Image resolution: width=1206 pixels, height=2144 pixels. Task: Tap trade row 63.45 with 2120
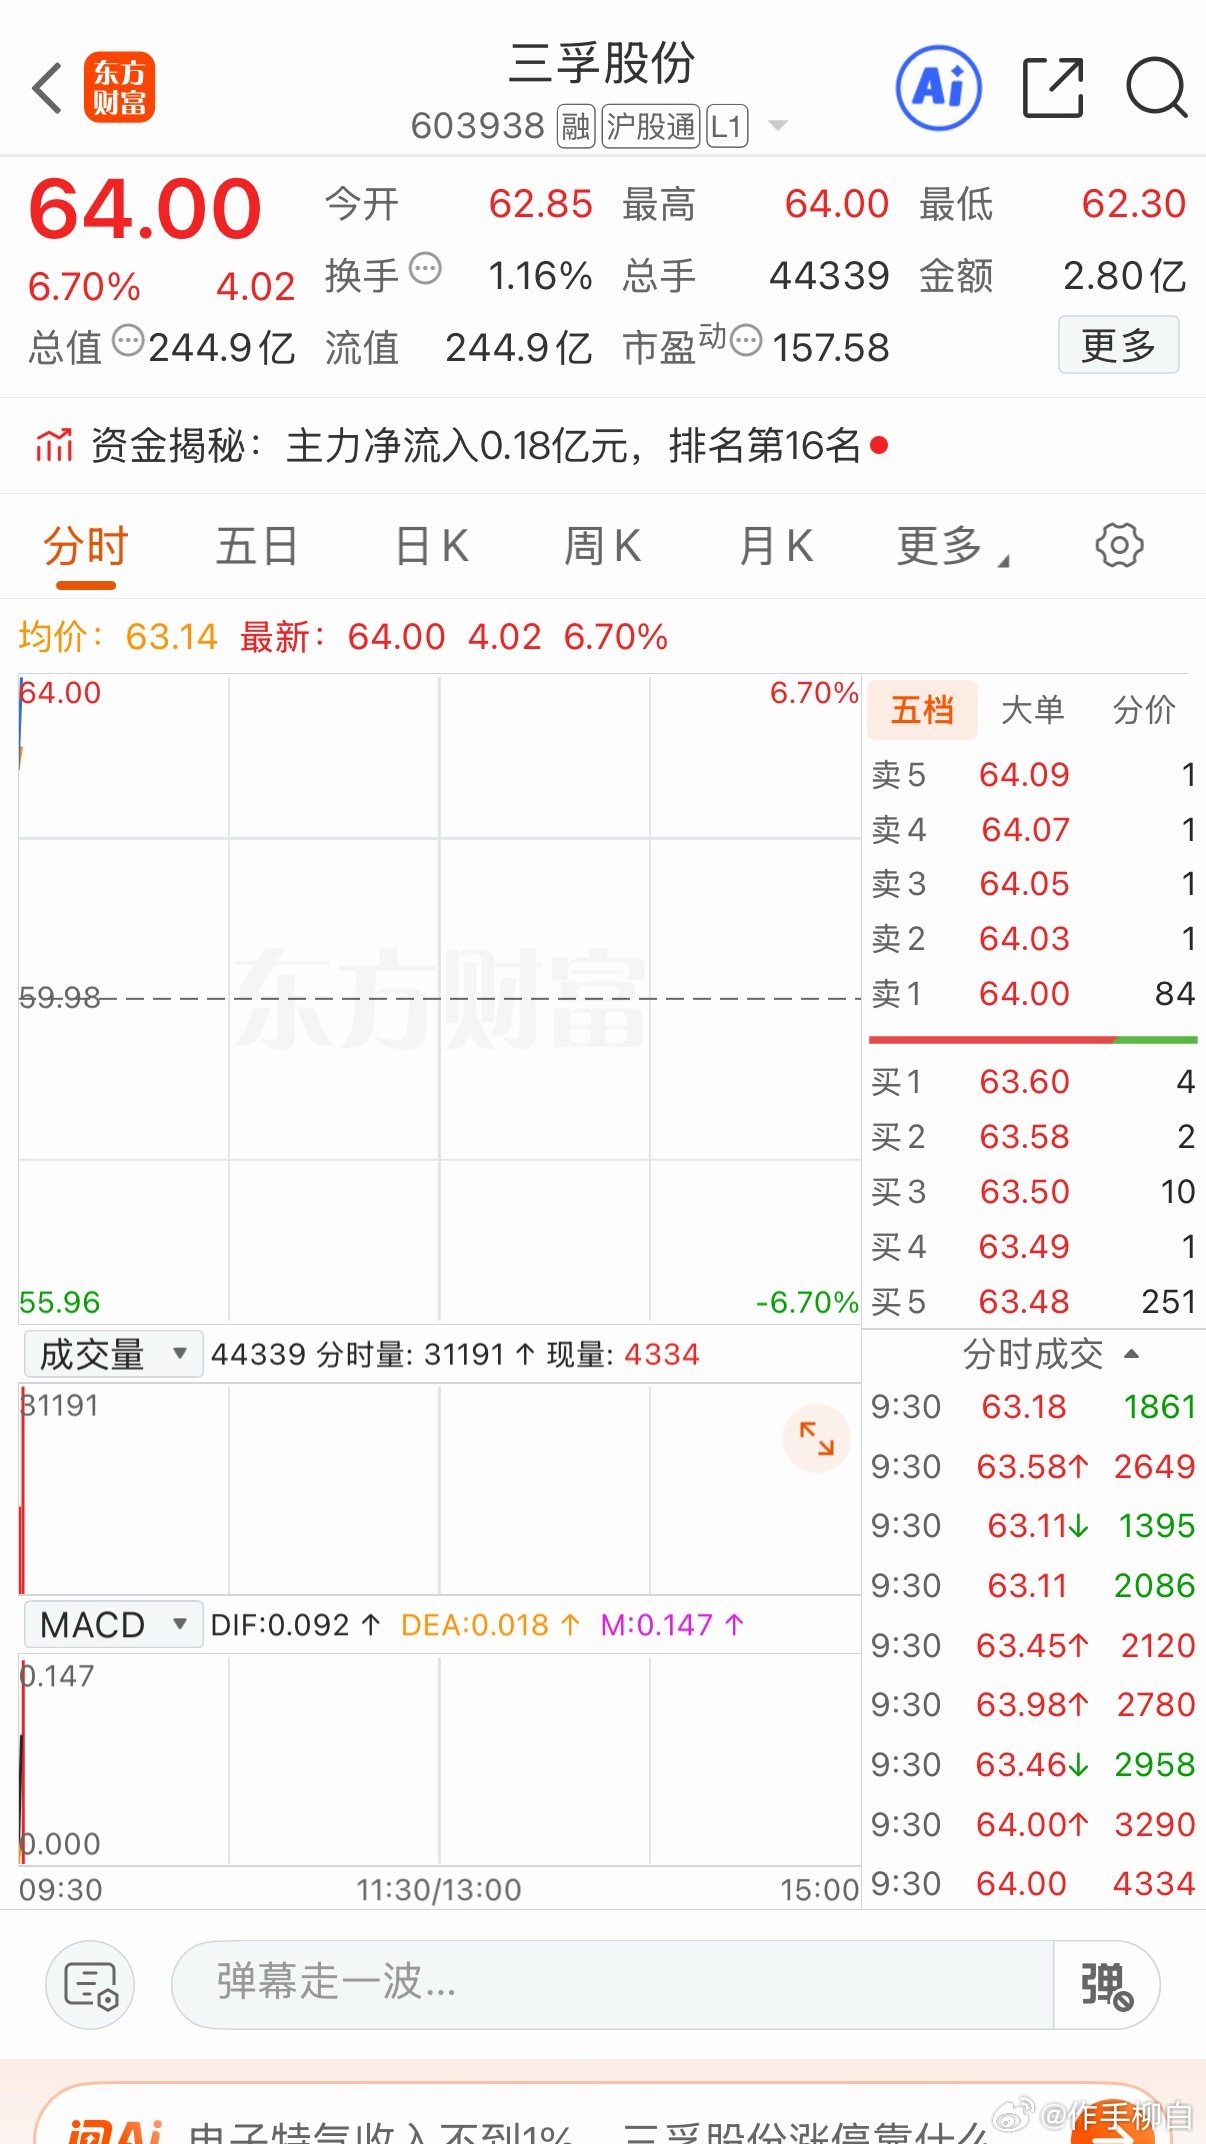pos(1033,1646)
